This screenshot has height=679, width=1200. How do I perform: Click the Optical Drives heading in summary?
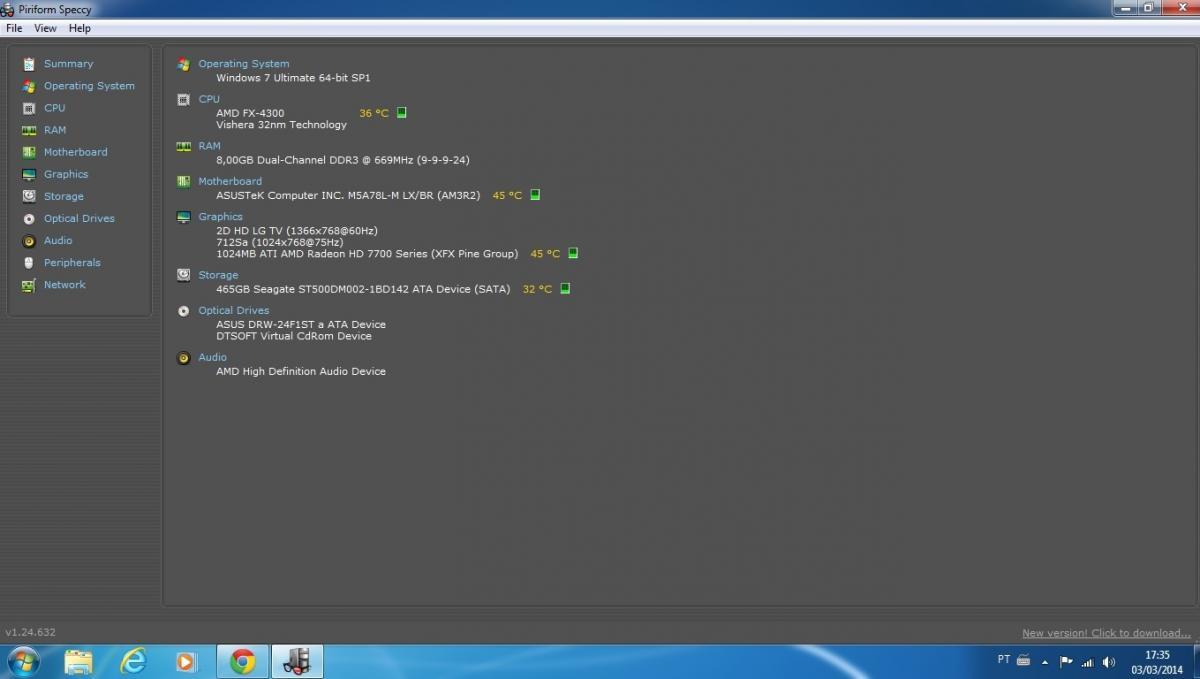coord(234,310)
